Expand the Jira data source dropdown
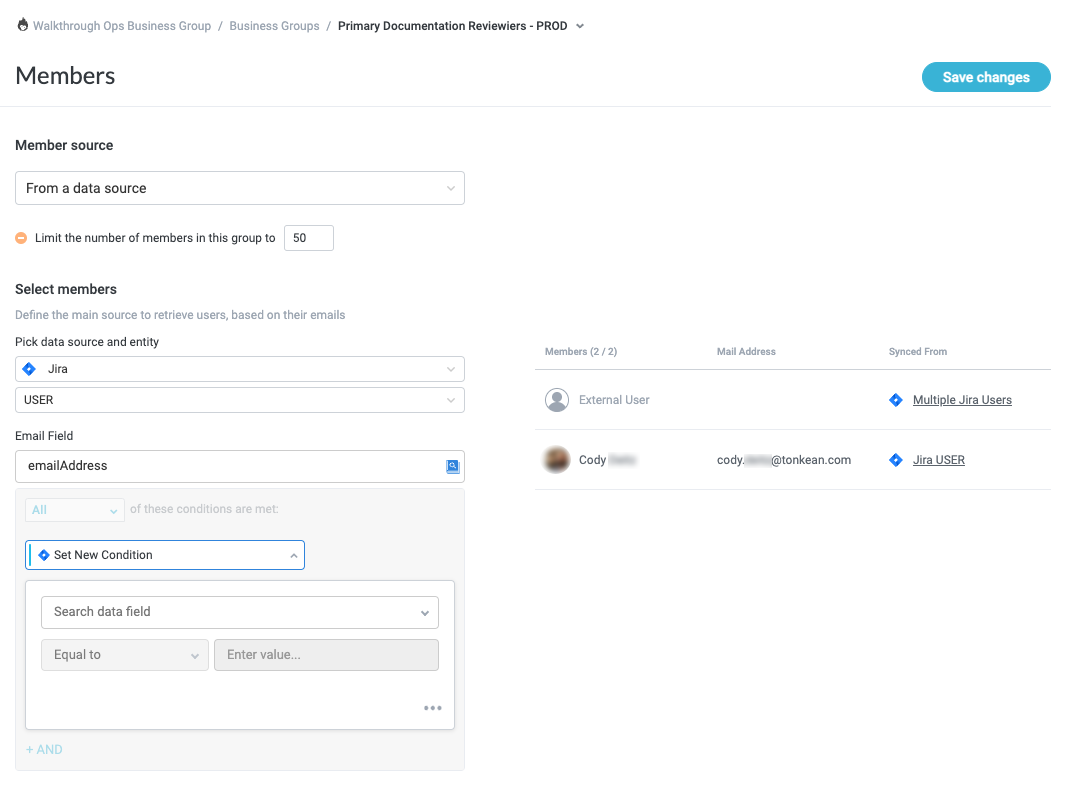This screenshot has width=1066, height=789. [240, 369]
